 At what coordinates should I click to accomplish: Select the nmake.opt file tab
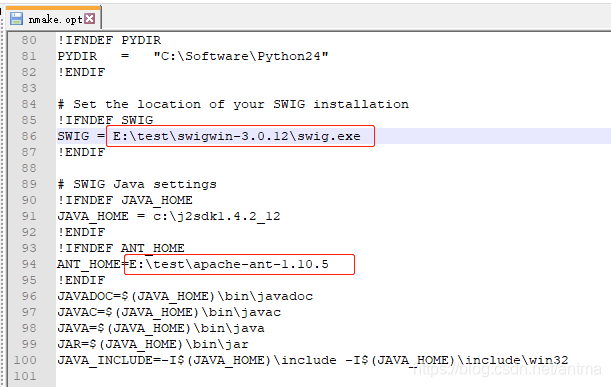(x=54, y=18)
